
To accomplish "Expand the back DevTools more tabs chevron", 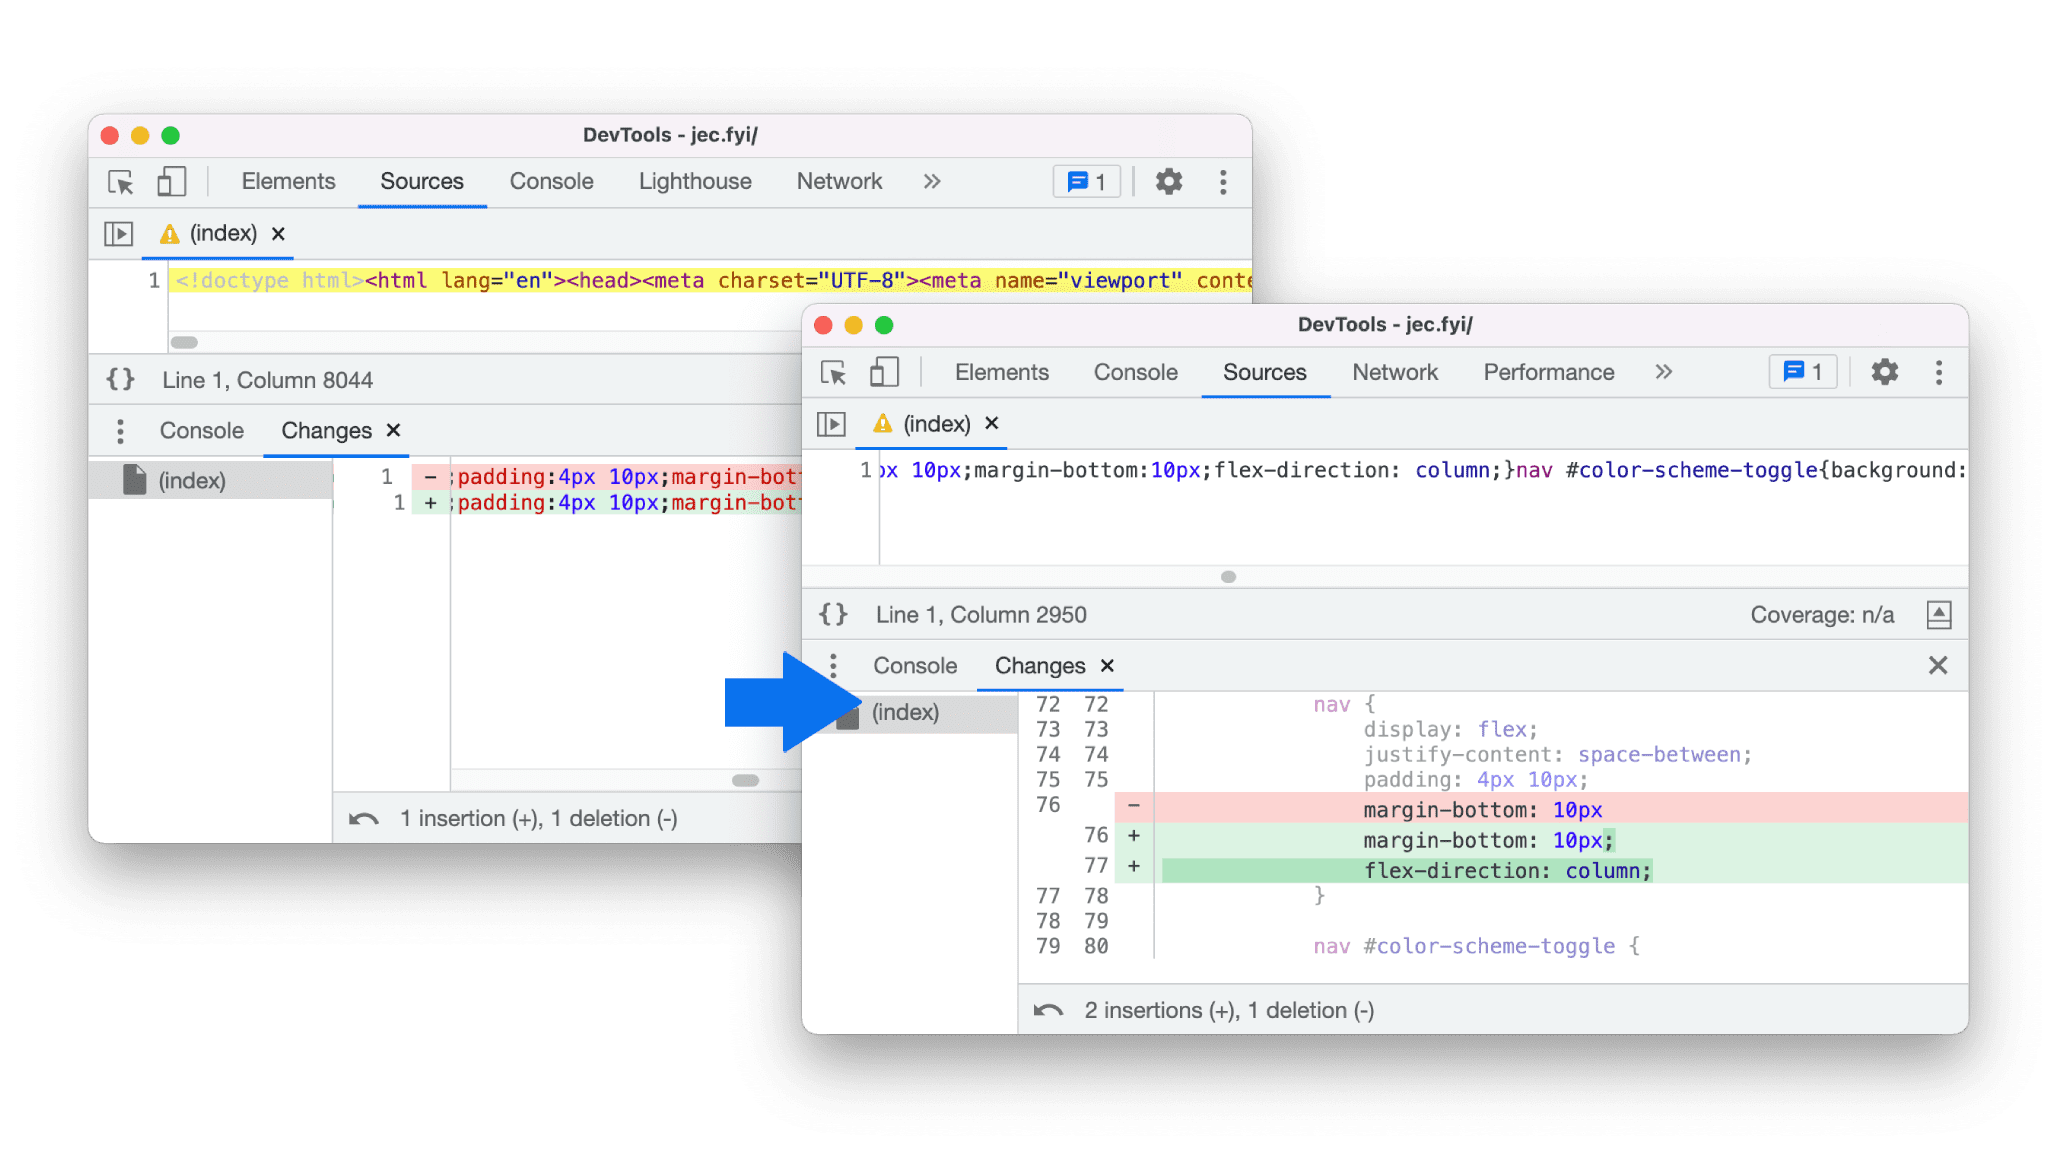I will click(x=927, y=182).
